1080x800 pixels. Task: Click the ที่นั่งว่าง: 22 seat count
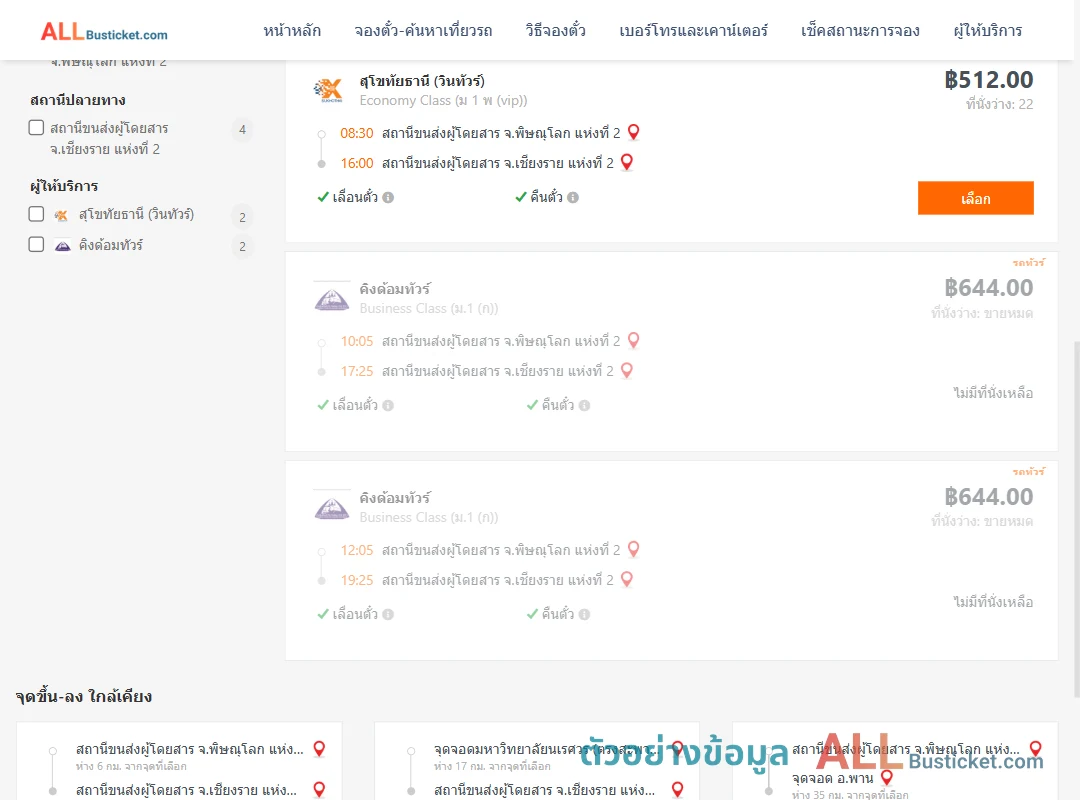point(999,104)
